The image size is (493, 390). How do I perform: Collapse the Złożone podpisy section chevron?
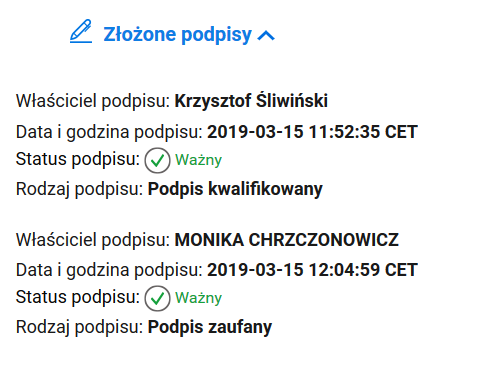(266, 35)
